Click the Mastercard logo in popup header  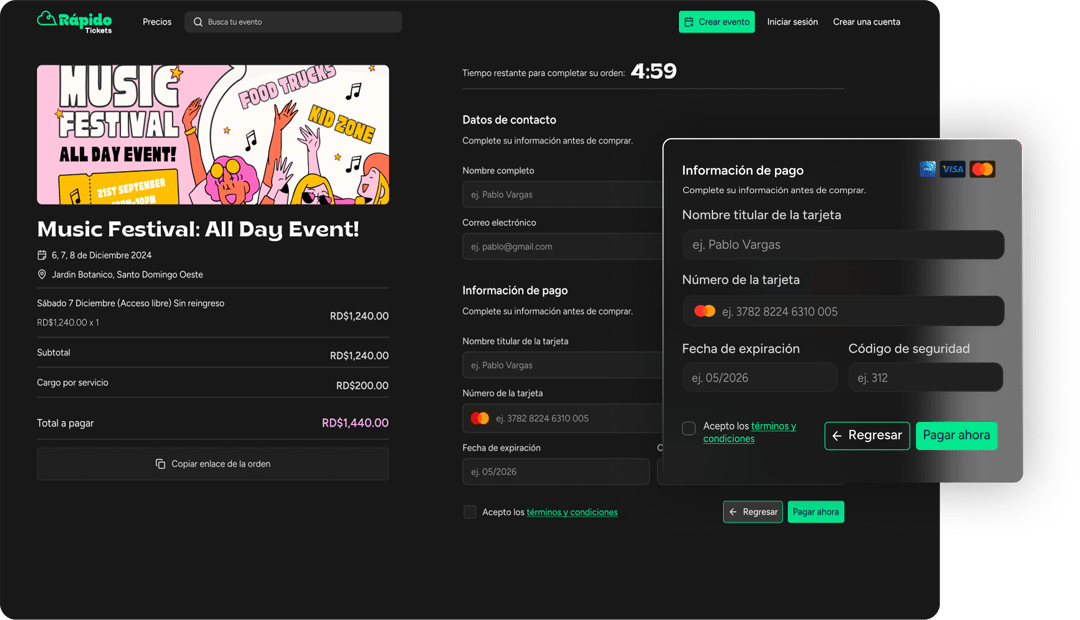pos(982,169)
